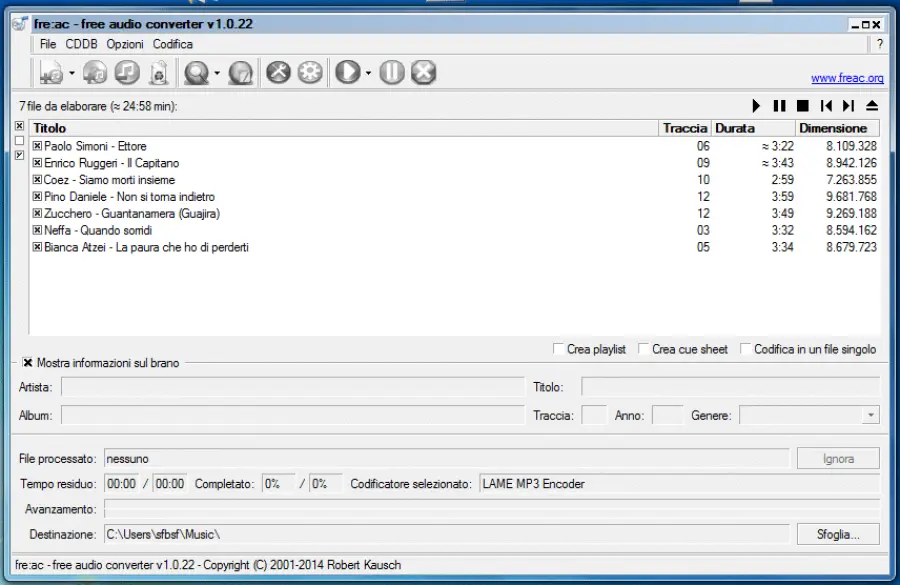Screen dimensions: 900x585
Task: Click the remove file from joblist icon
Action: tap(158, 72)
